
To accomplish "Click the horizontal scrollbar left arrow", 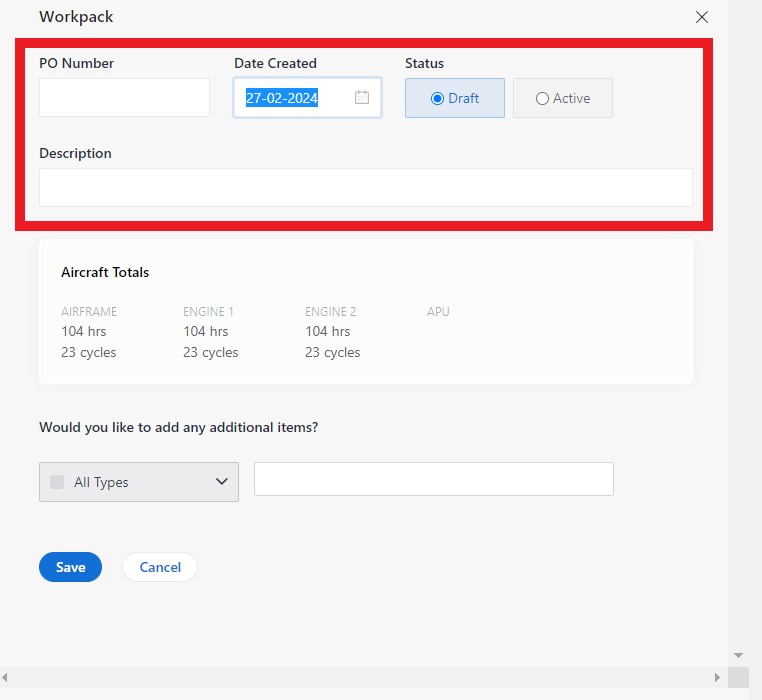I will pos(5,677).
